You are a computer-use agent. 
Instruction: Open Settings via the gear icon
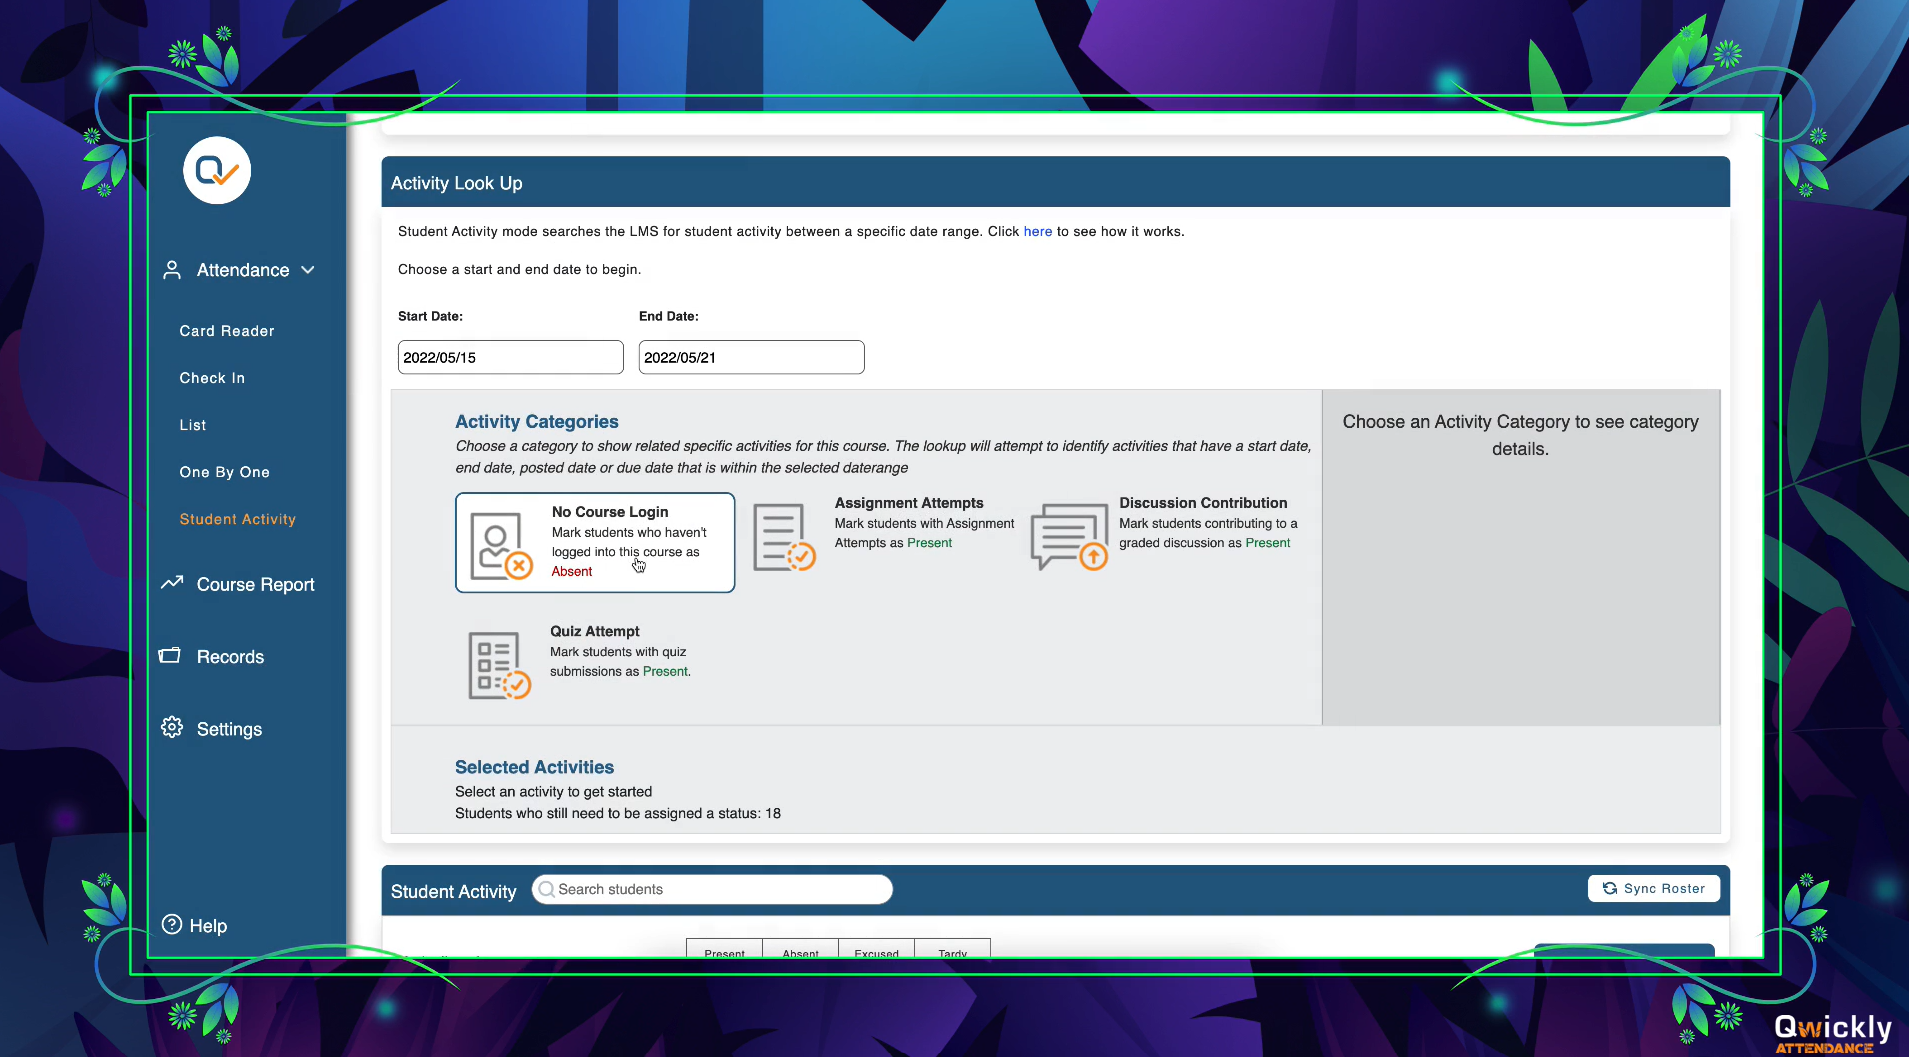[172, 728]
